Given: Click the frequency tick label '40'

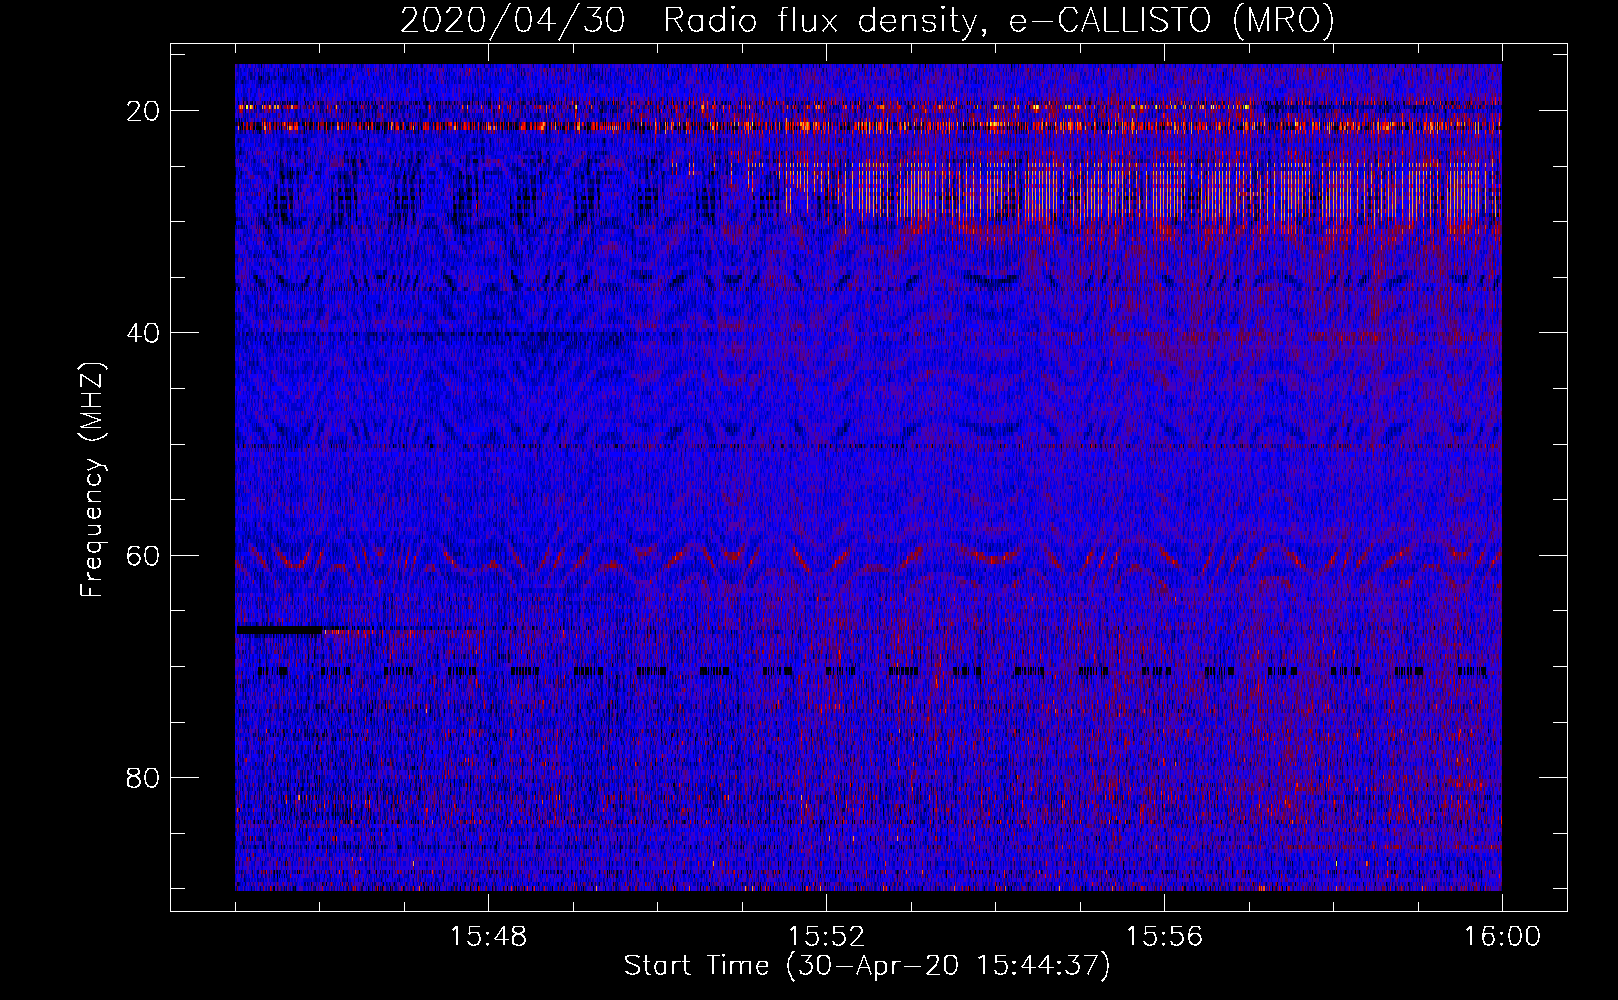Looking at the screenshot, I should [x=144, y=333].
